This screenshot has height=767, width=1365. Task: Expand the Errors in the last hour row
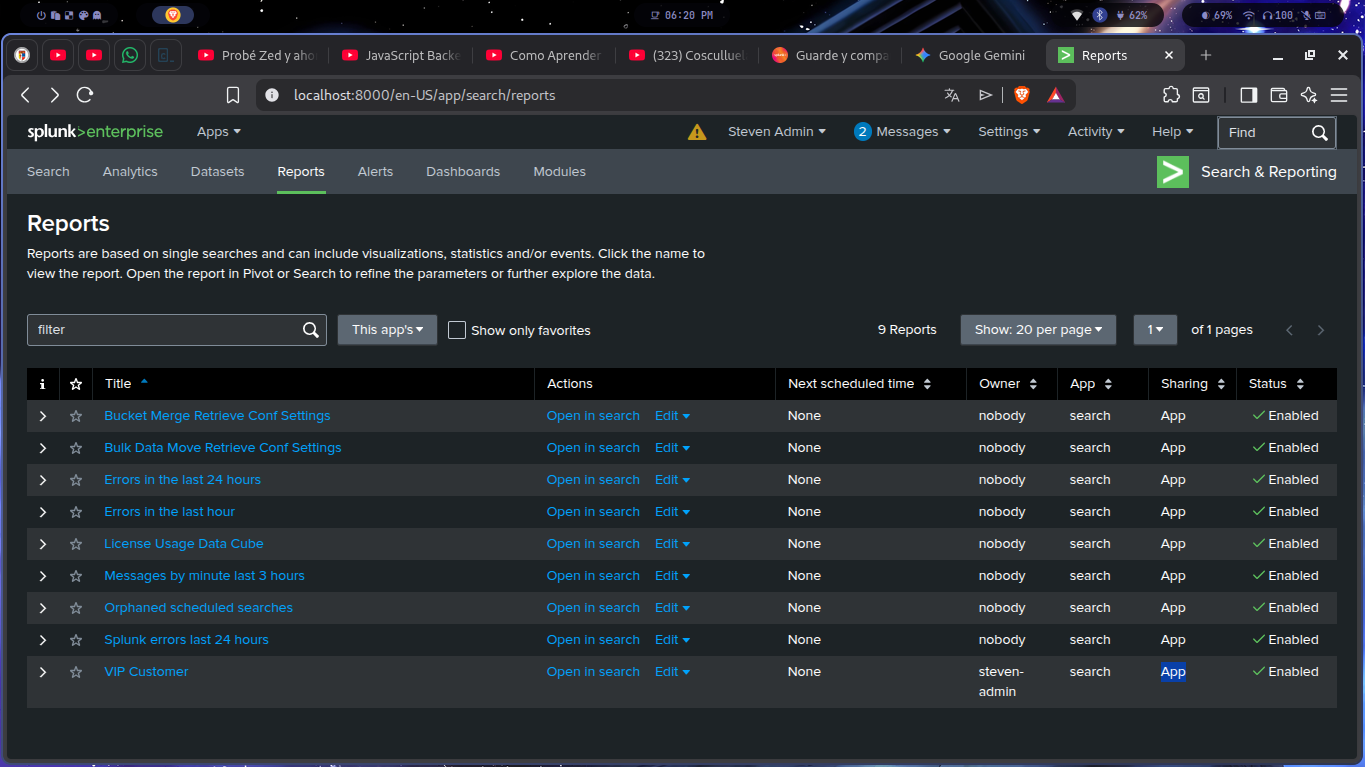tap(43, 512)
